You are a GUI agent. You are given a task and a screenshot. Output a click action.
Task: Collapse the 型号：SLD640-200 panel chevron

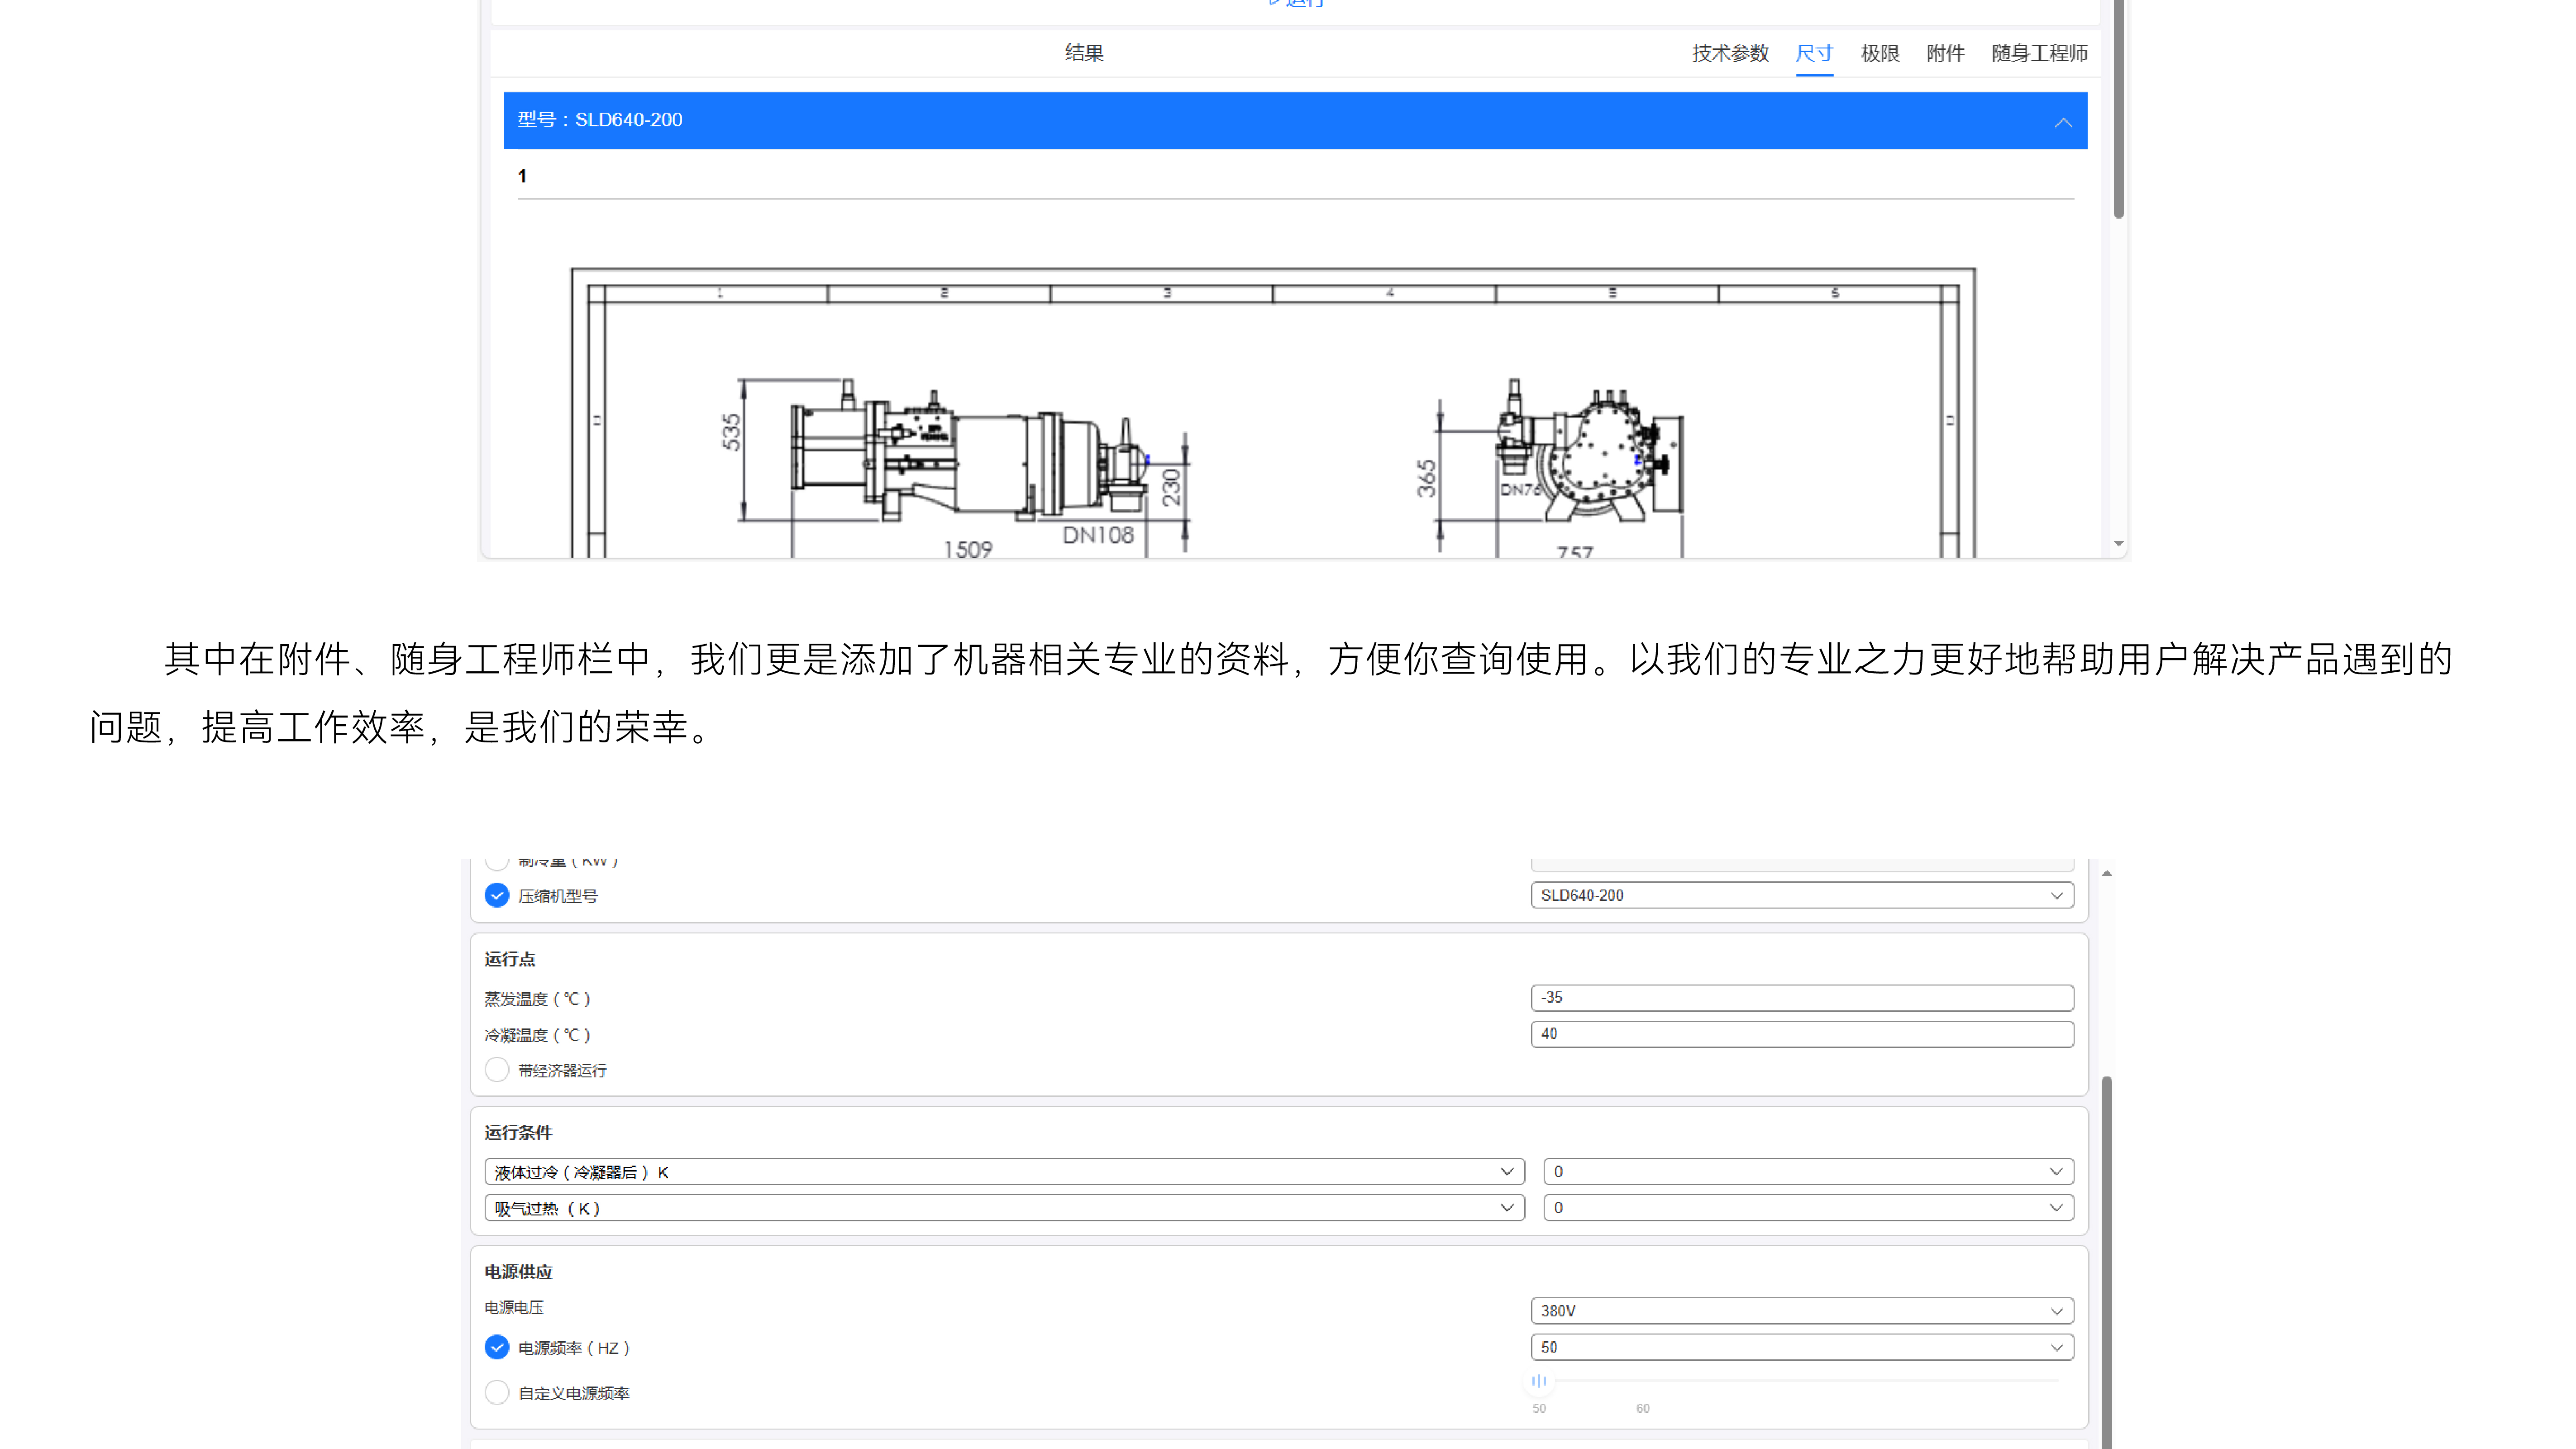(2063, 122)
